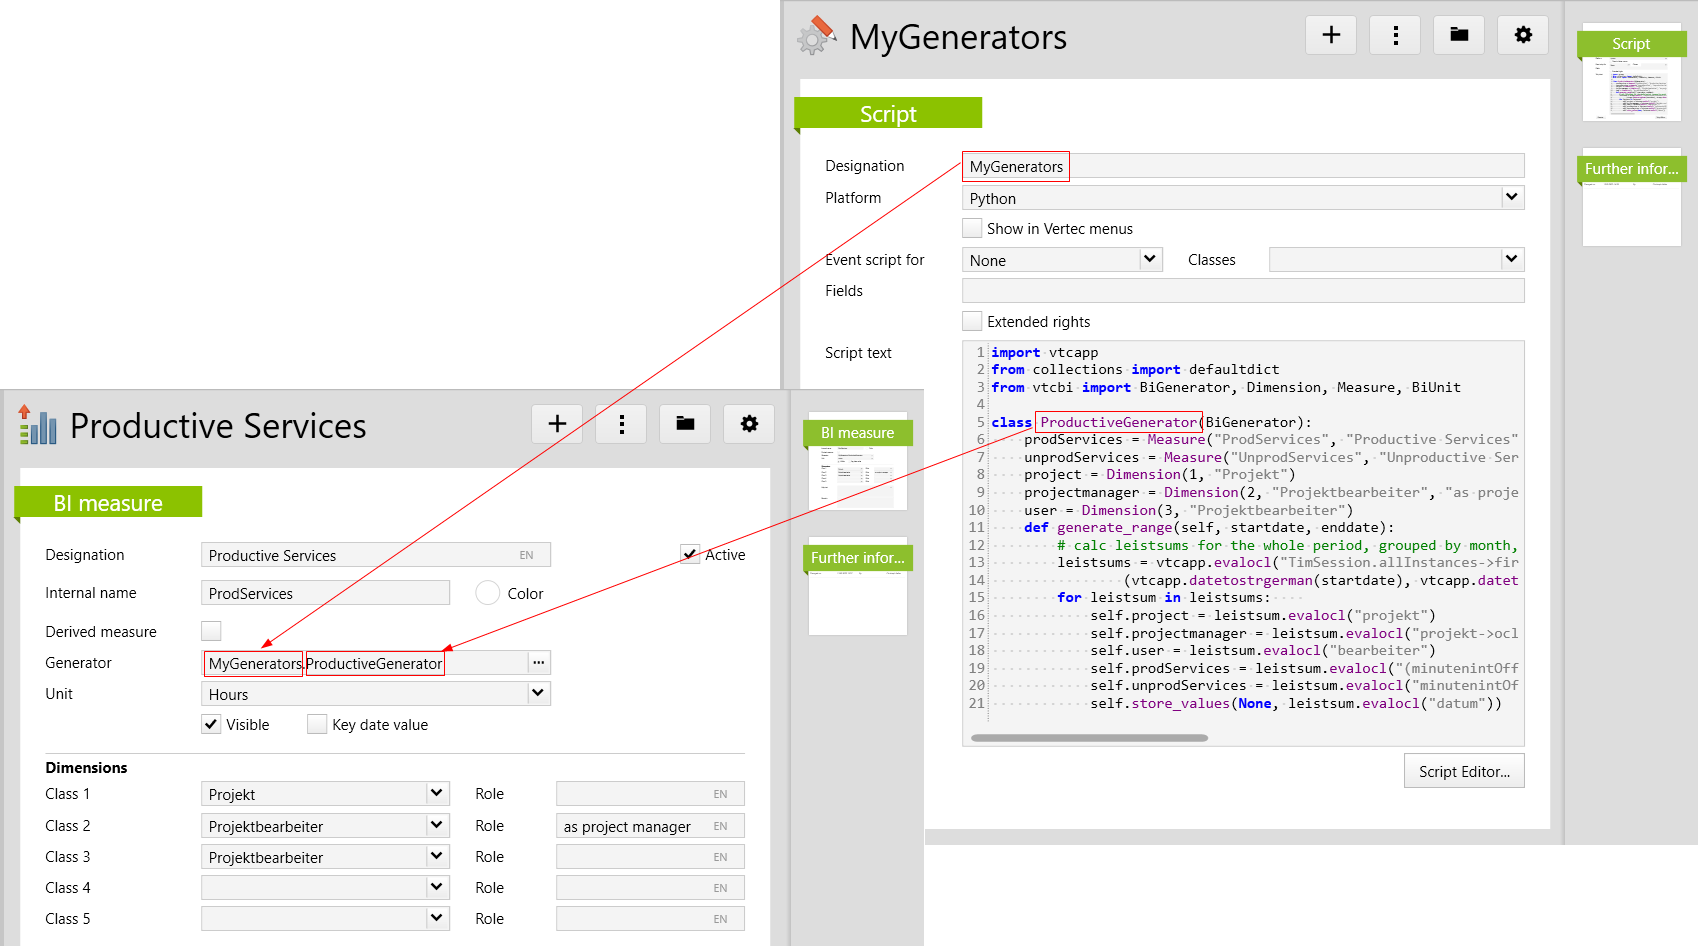
Task: Toggle the Extended rights checkbox
Action: pyautogui.click(x=972, y=321)
